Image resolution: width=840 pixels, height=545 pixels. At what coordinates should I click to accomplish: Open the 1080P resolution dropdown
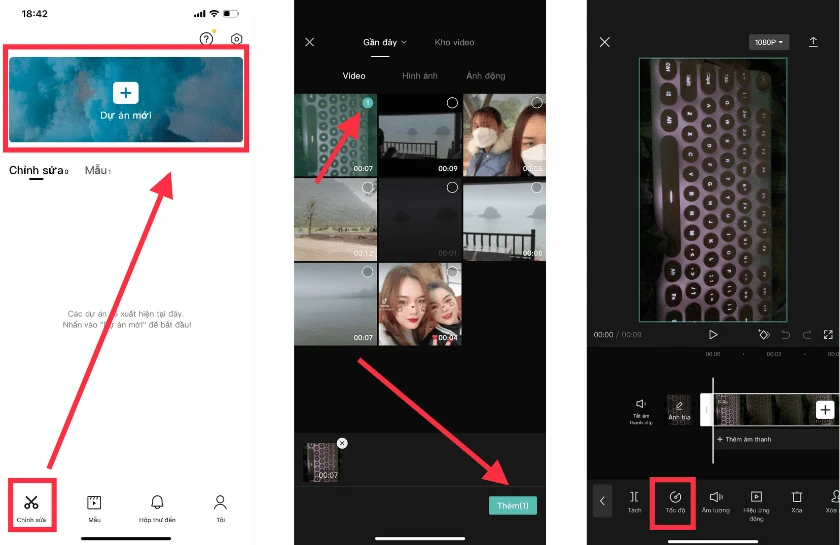(x=769, y=42)
